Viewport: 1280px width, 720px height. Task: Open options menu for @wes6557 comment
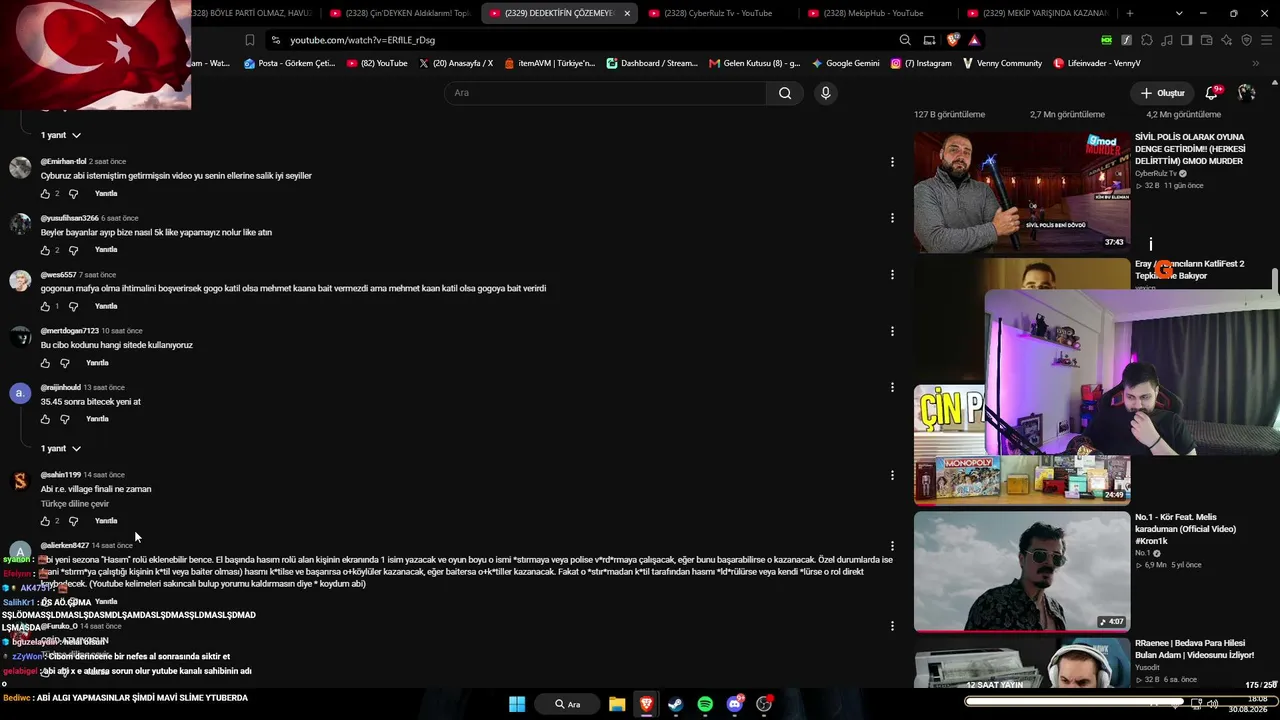pos(892,275)
